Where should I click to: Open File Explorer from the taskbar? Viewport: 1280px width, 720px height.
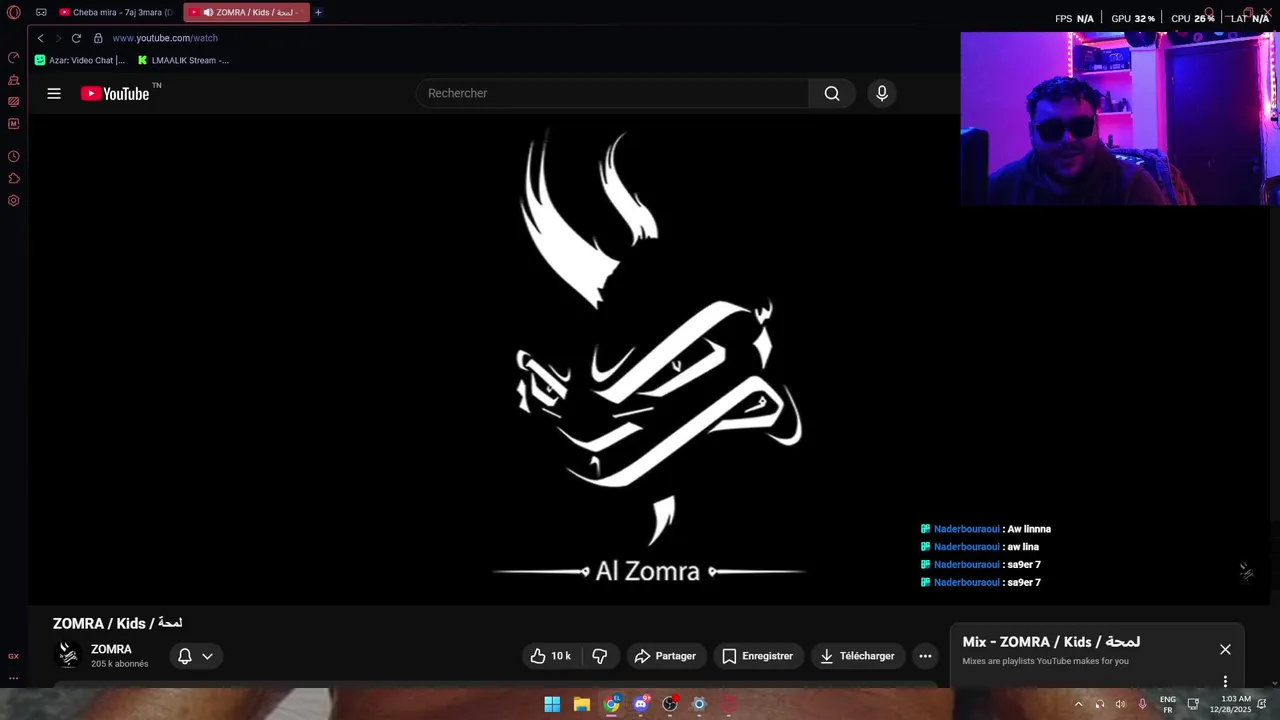point(582,704)
